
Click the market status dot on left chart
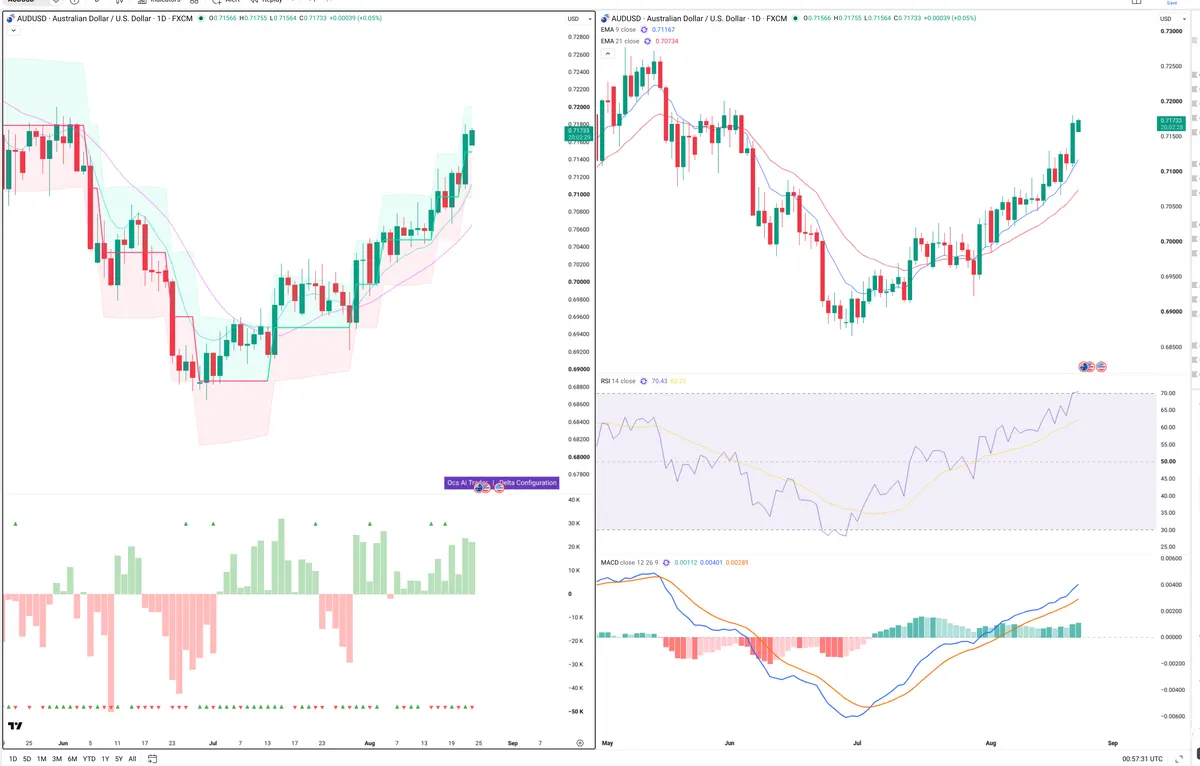199,18
